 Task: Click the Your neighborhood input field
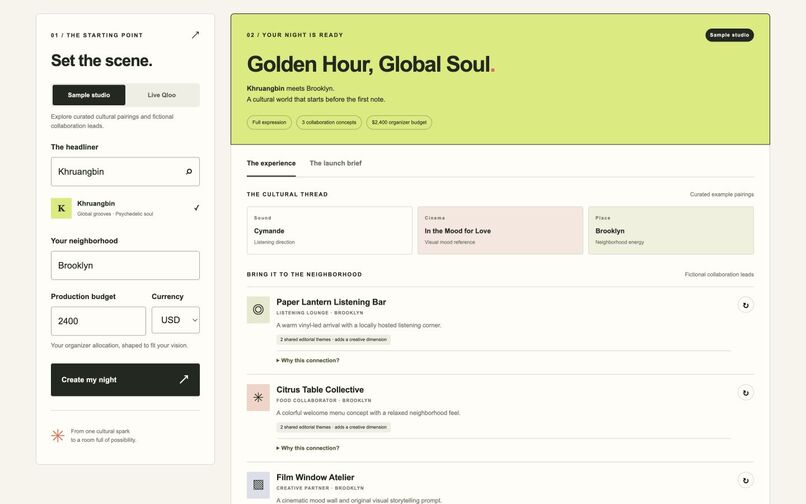(125, 265)
